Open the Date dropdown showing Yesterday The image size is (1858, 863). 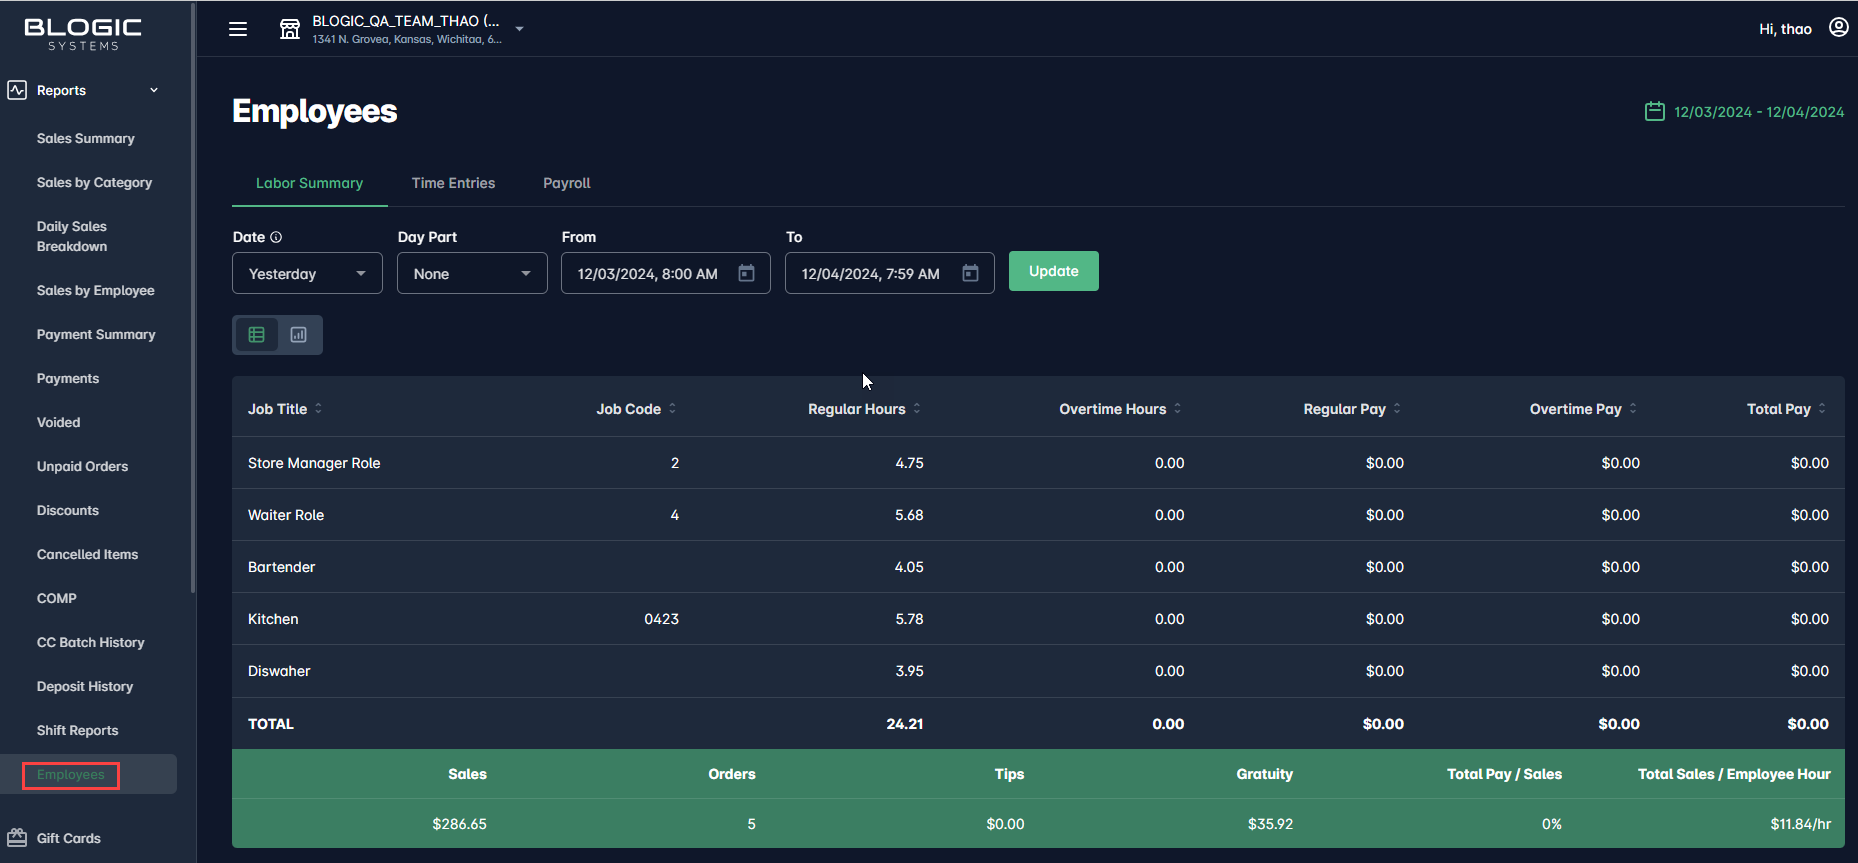[307, 273]
